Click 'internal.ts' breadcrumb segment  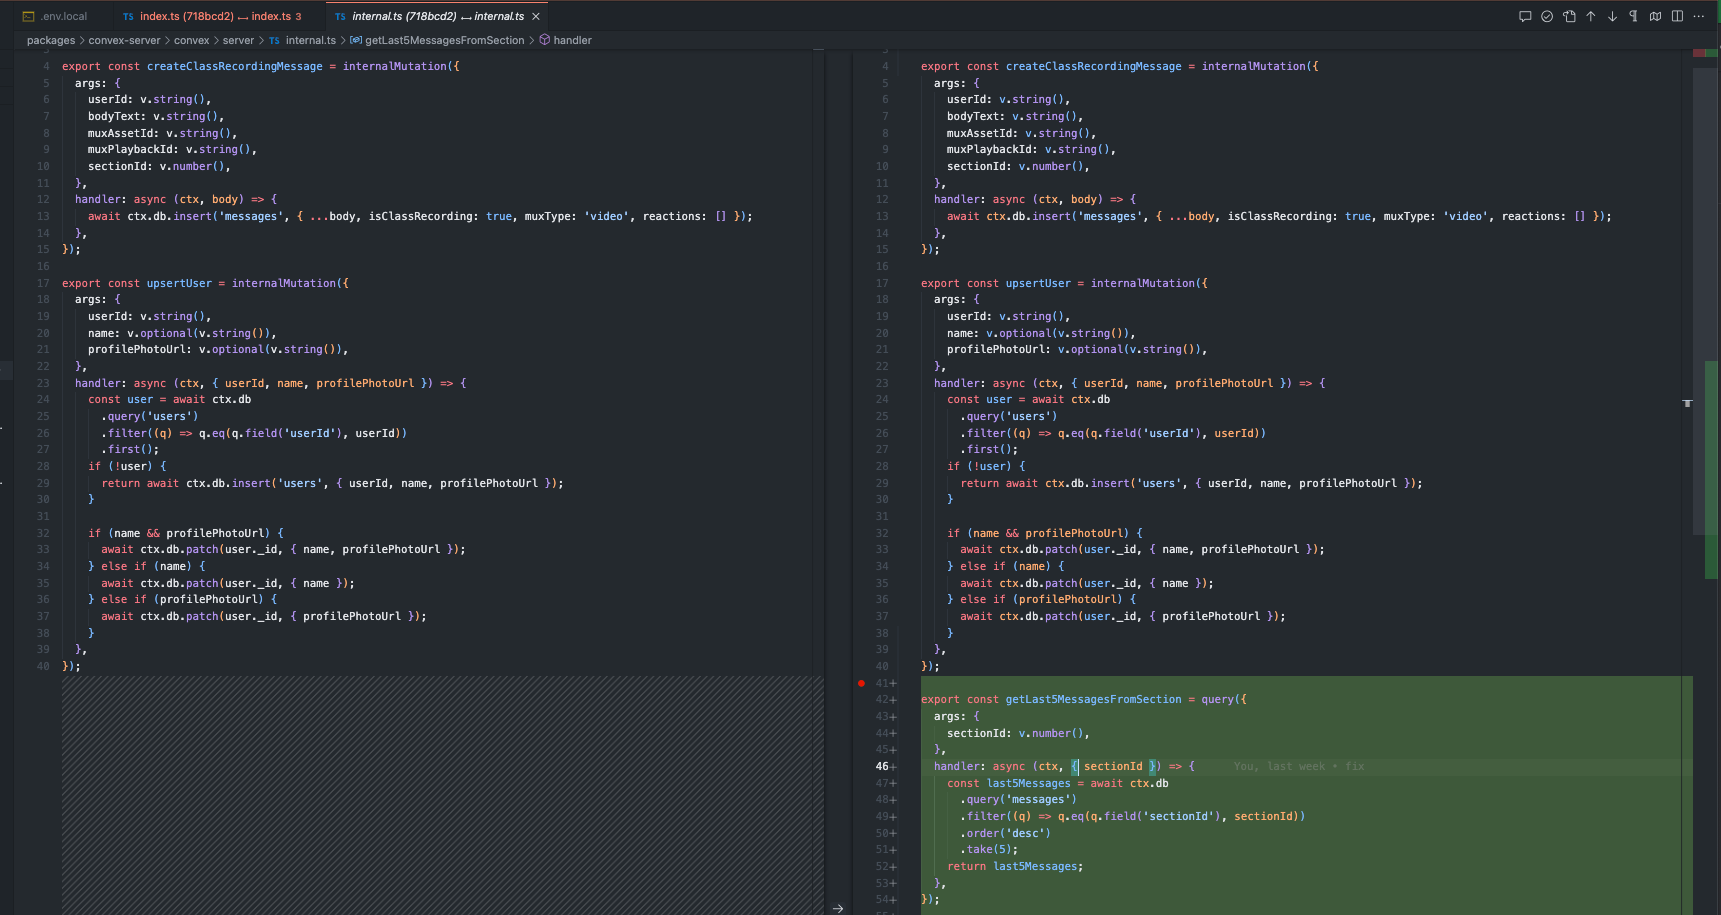pos(310,40)
